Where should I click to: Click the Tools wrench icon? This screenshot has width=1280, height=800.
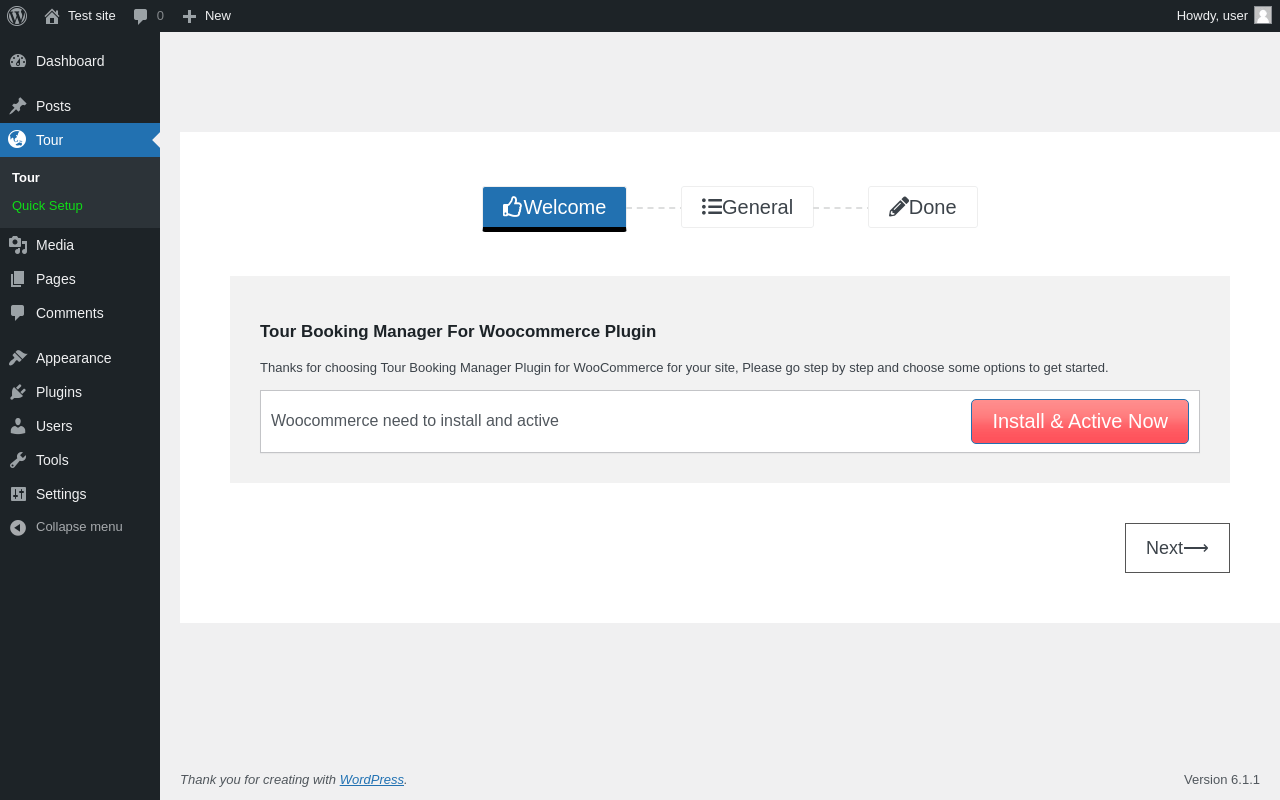tap(18, 460)
